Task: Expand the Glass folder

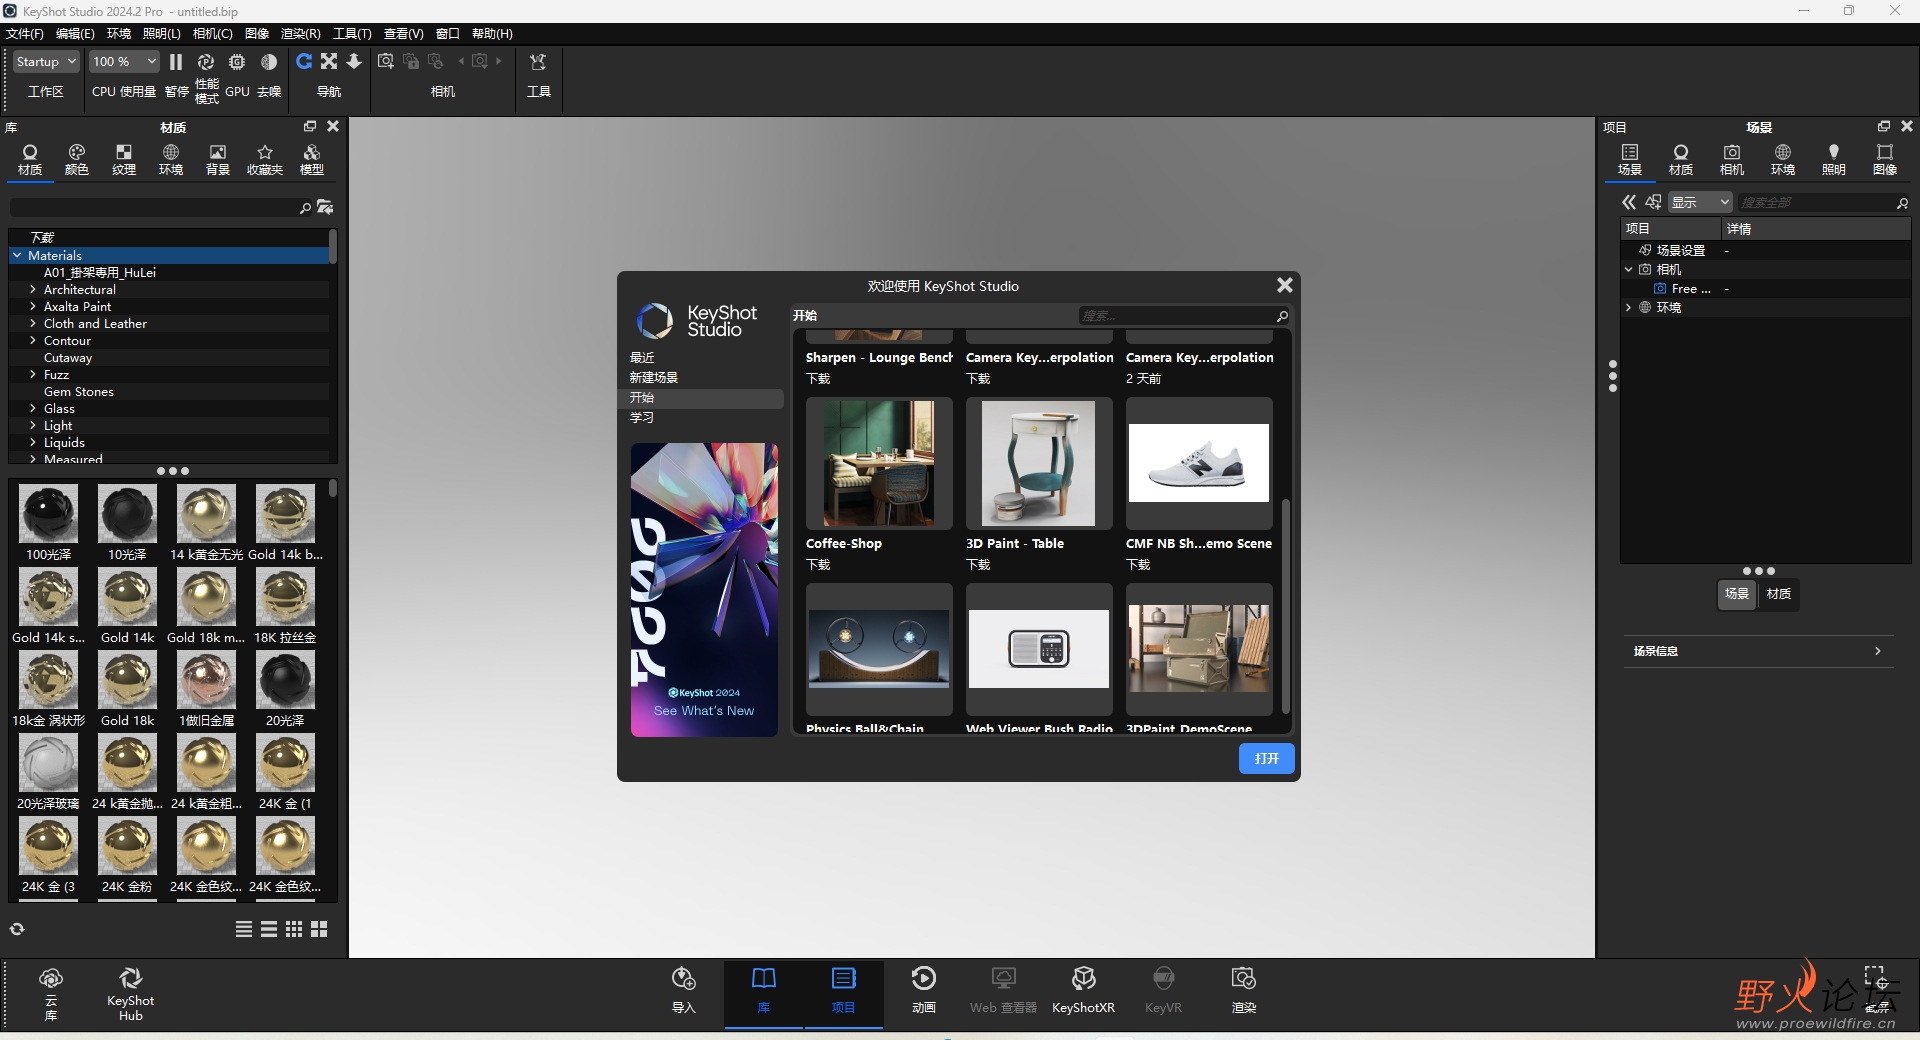Action: click(33, 409)
